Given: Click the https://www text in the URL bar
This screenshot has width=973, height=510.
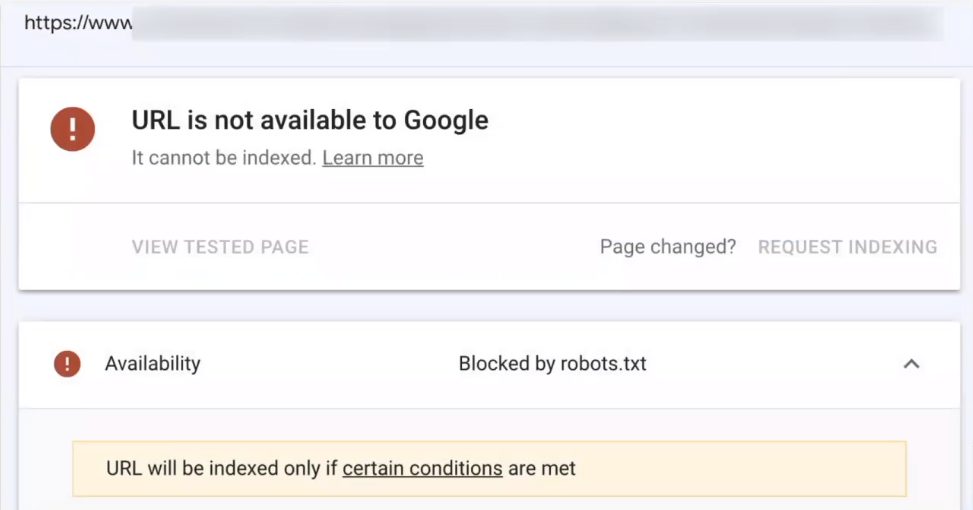Looking at the screenshot, I should coord(78,23).
